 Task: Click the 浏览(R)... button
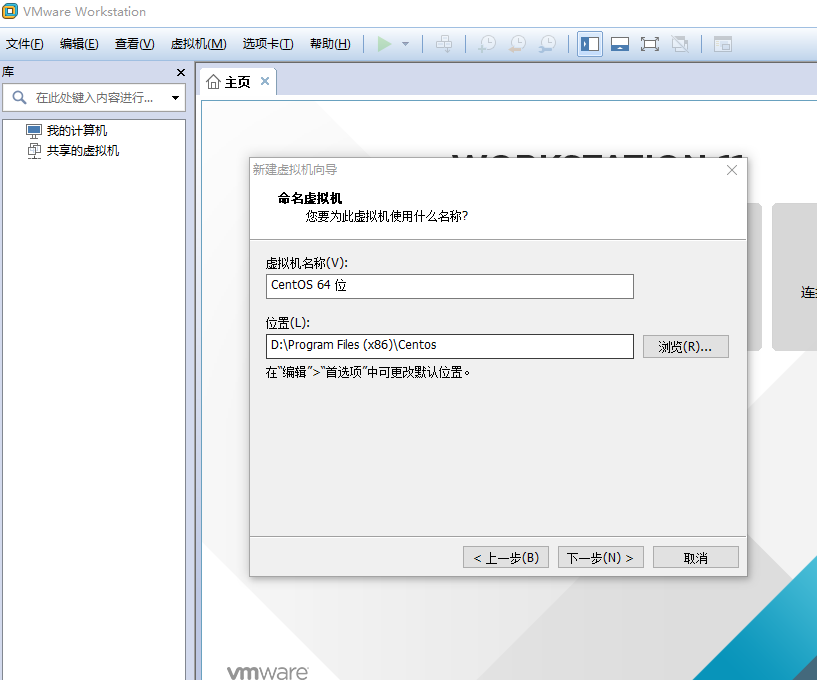pos(686,347)
